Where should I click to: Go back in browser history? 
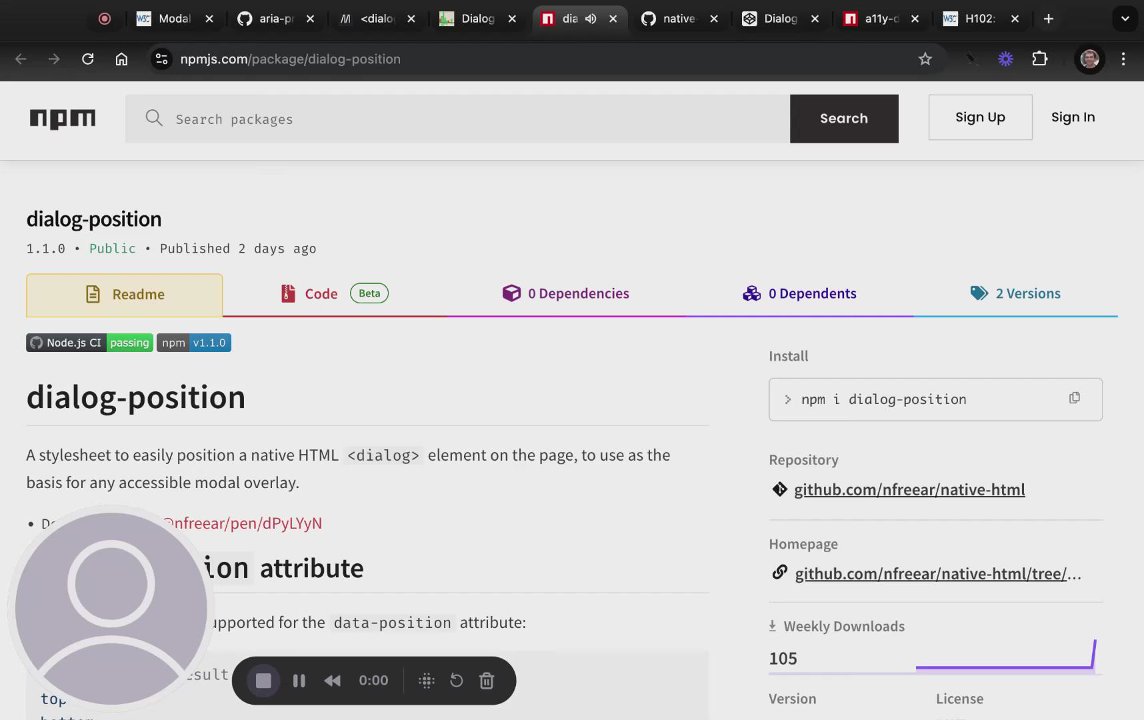[x=20, y=59]
